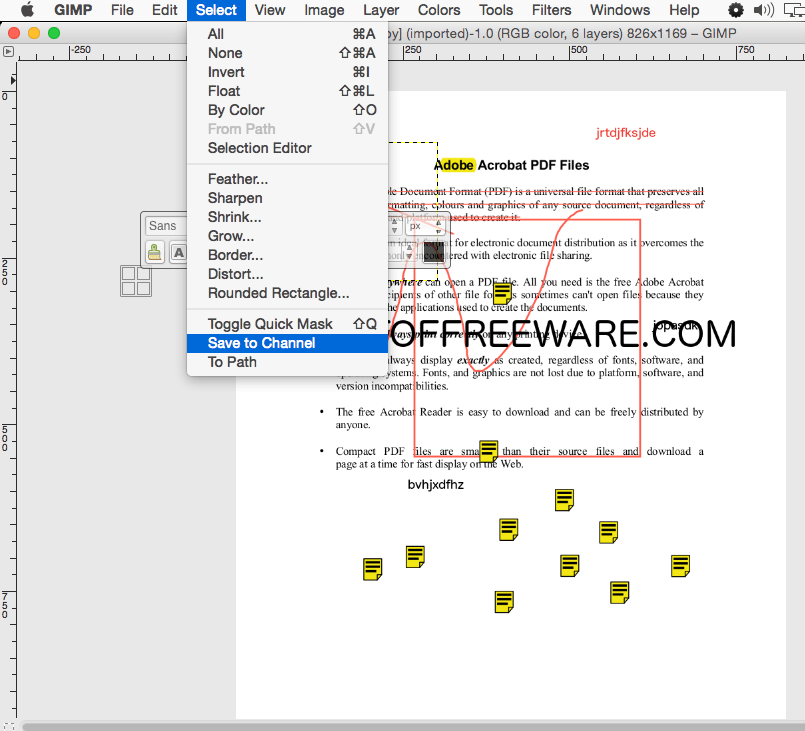Open the Selection Editor

[x=288, y=148]
